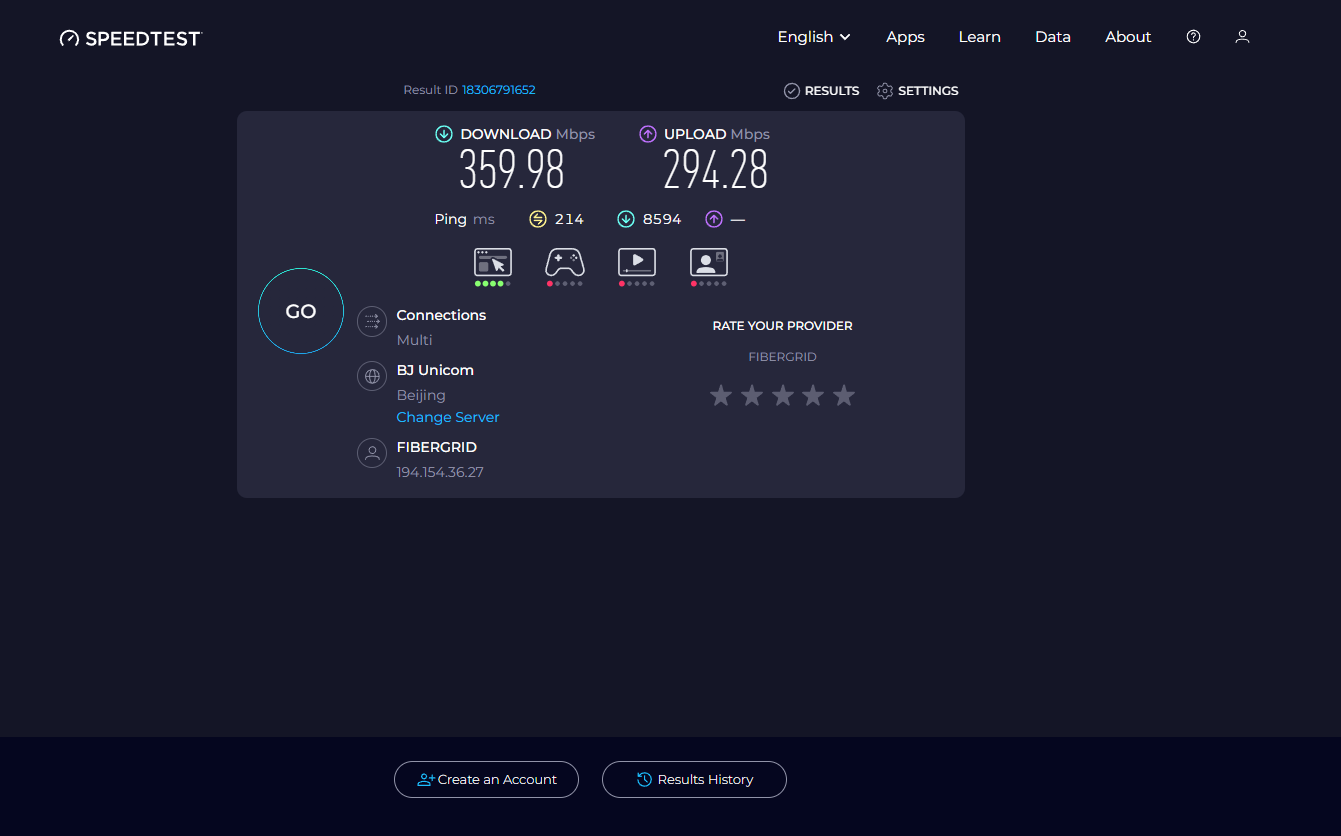Open the Result ID 18306791652 link
The image size is (1341, 836).
point(498,89)
